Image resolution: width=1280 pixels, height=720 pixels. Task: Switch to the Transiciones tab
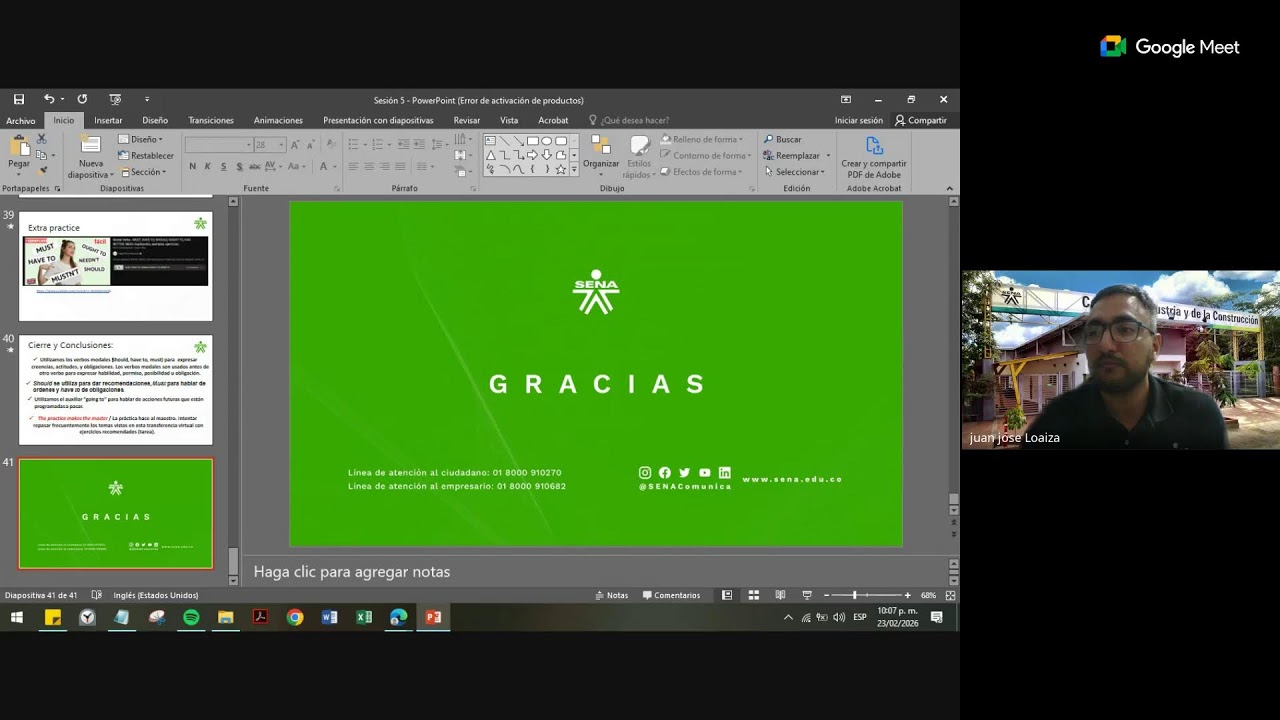[211, 120]
